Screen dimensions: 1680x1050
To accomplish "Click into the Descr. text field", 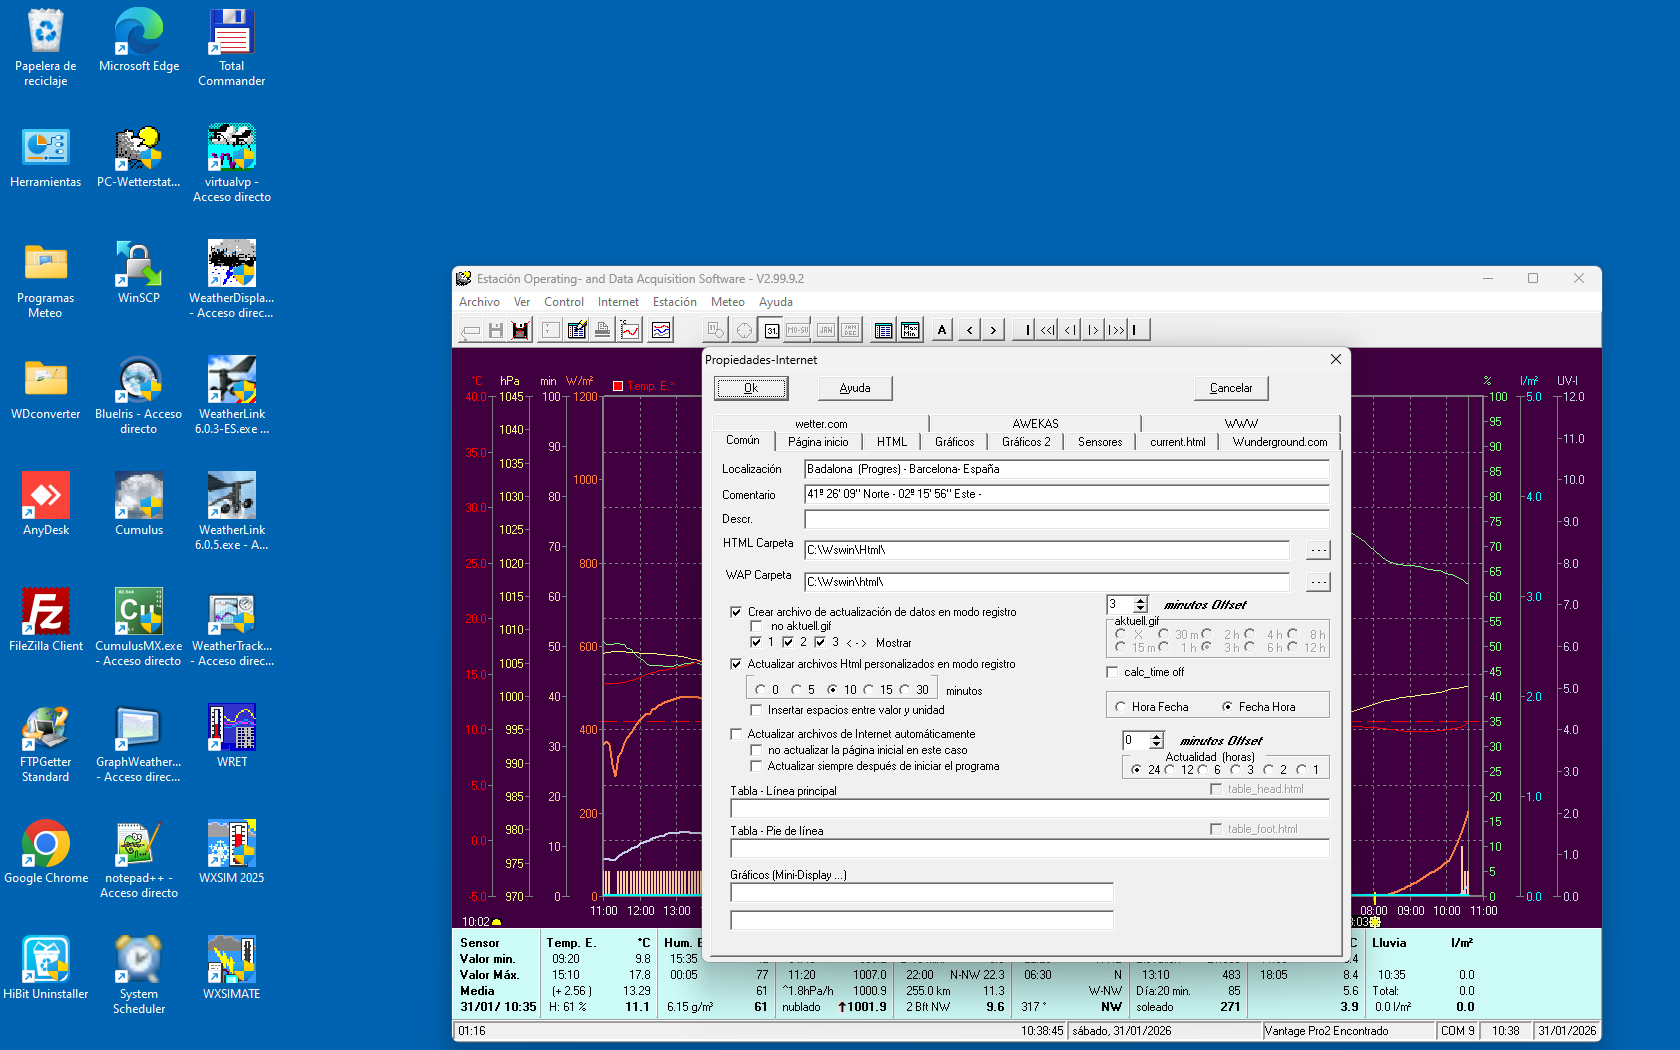I will pyautogui.click(x=1066, y=519).
